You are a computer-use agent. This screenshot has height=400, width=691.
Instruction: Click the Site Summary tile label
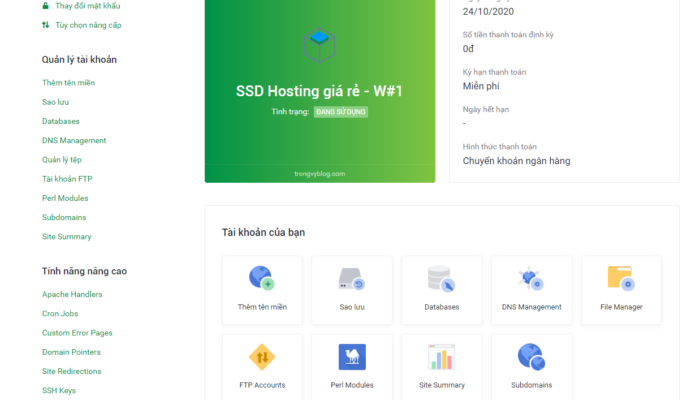click(x=442, y=385)
